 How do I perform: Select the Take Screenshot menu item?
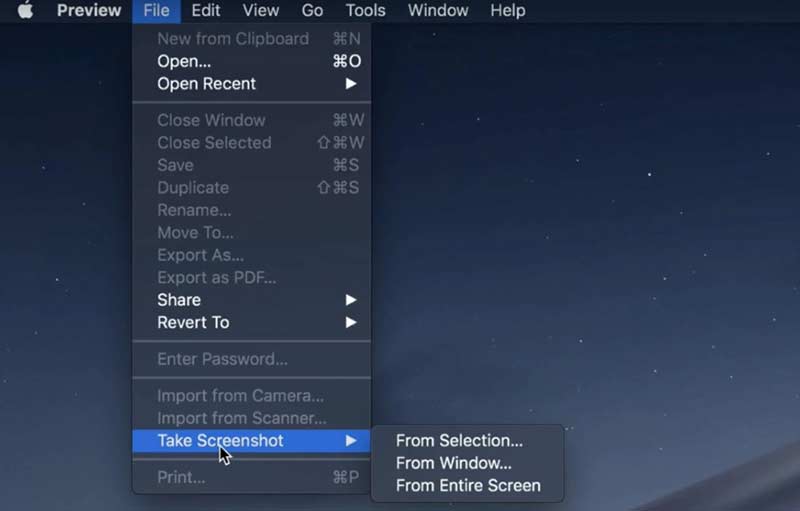point(220,441)
